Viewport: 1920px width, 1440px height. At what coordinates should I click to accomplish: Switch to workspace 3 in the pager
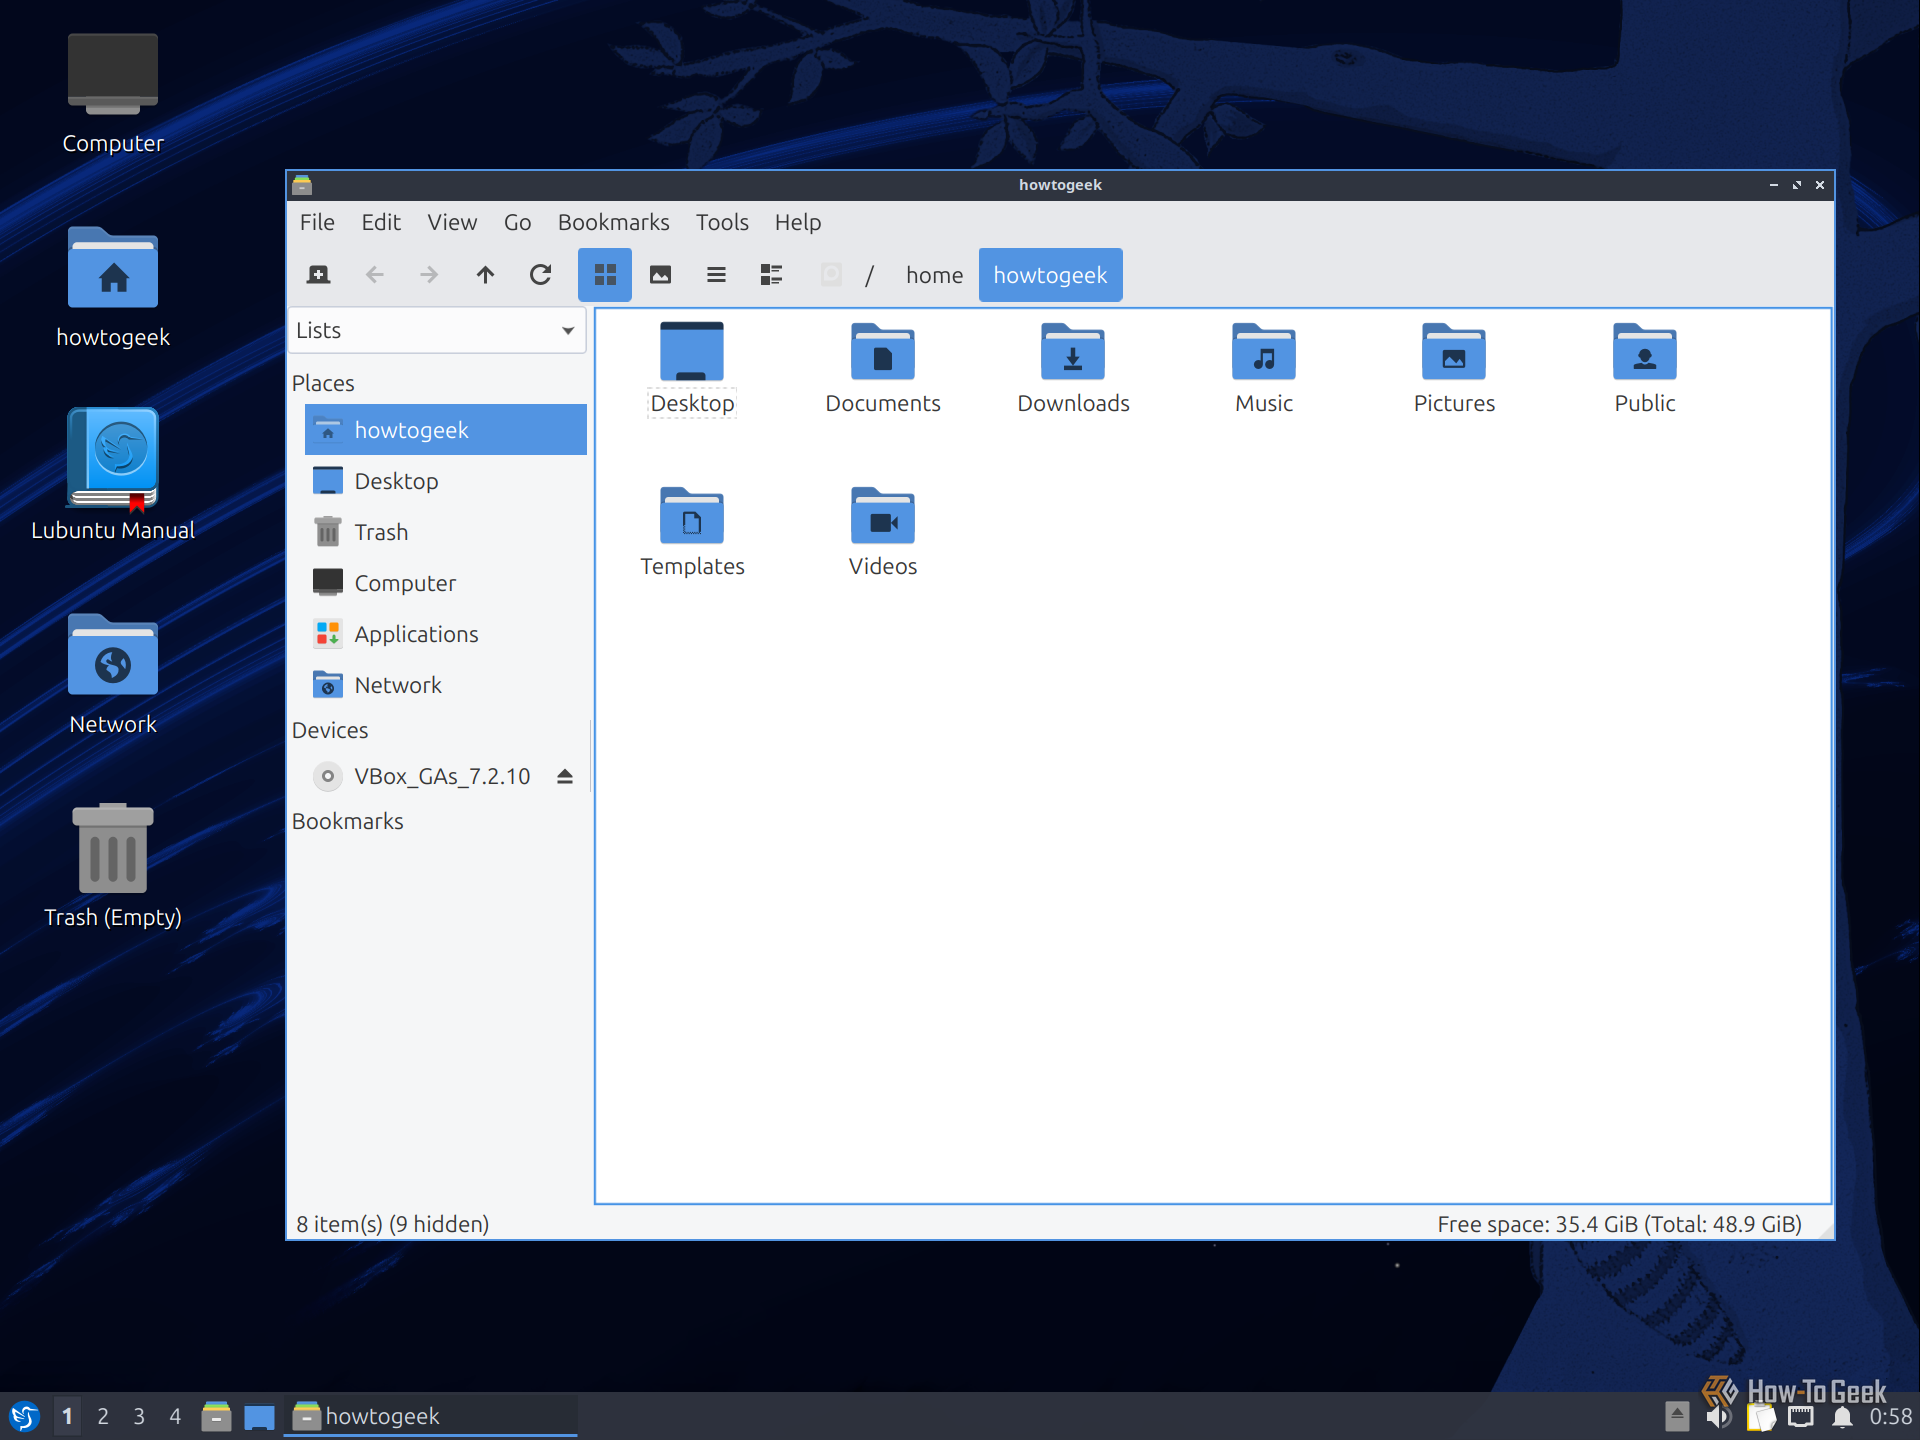coord(139,1416)
